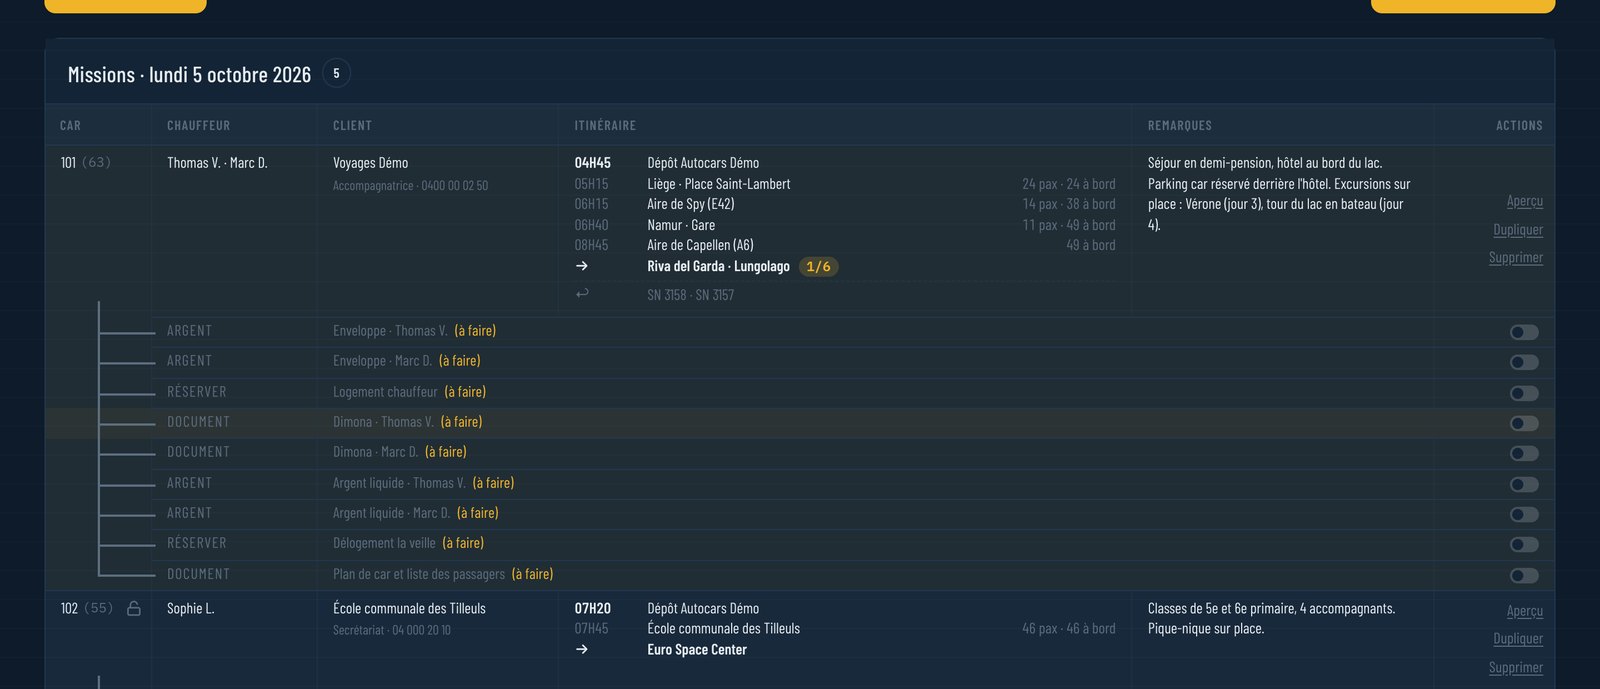Click the lock icon on mission 102
Viewport: 1600px width, 689px height.
pyautogui.click(x=133, y=608)
